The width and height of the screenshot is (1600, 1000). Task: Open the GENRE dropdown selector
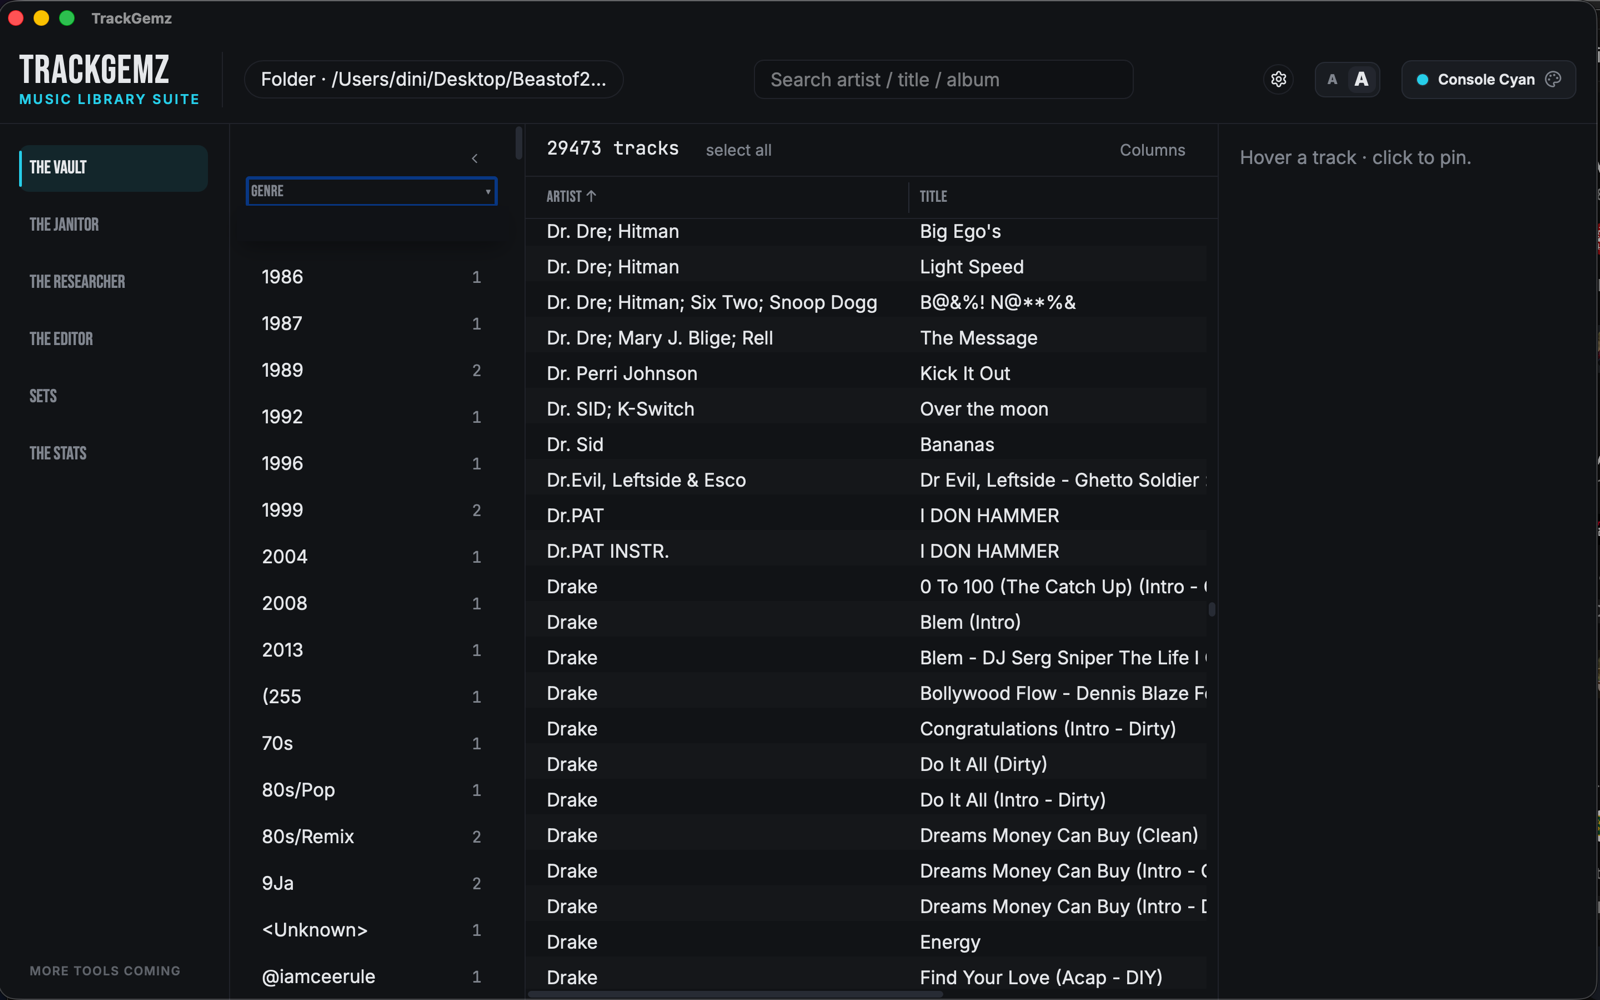tap(371, 191)
